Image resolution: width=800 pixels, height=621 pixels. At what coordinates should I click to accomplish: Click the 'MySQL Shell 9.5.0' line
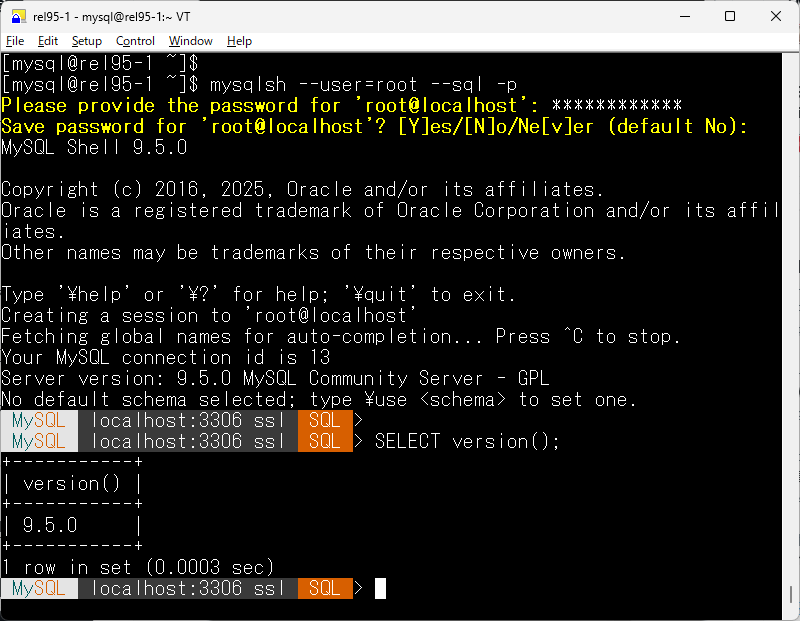point(94,147)
